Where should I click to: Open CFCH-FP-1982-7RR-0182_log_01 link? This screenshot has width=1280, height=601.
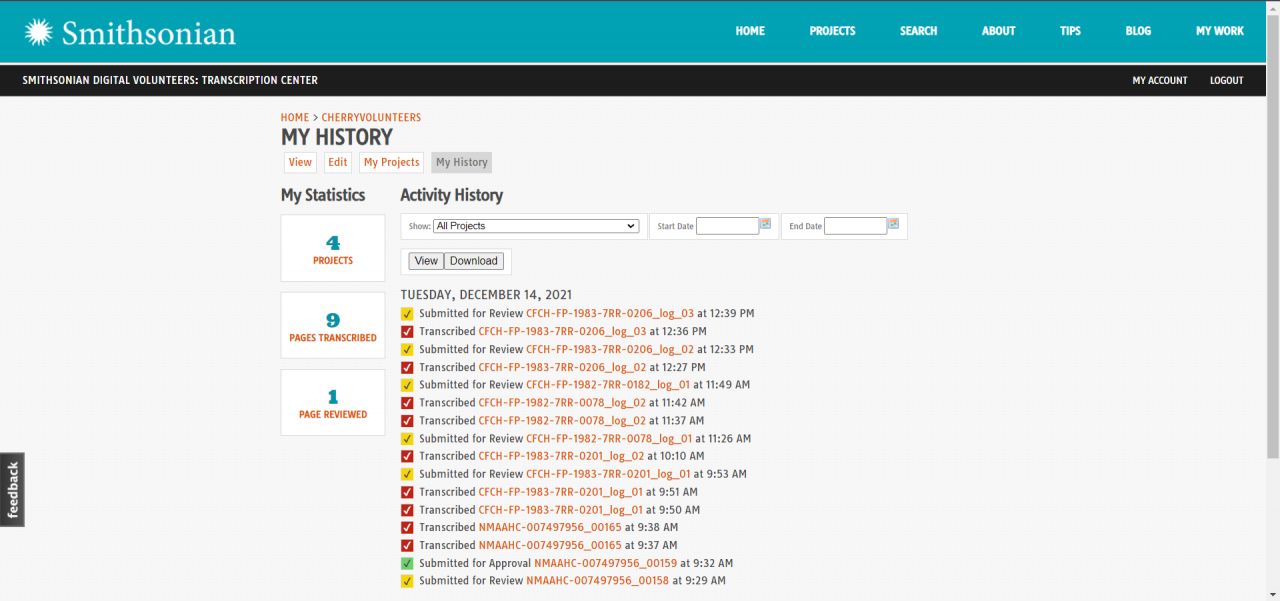(x=608, y=385)
